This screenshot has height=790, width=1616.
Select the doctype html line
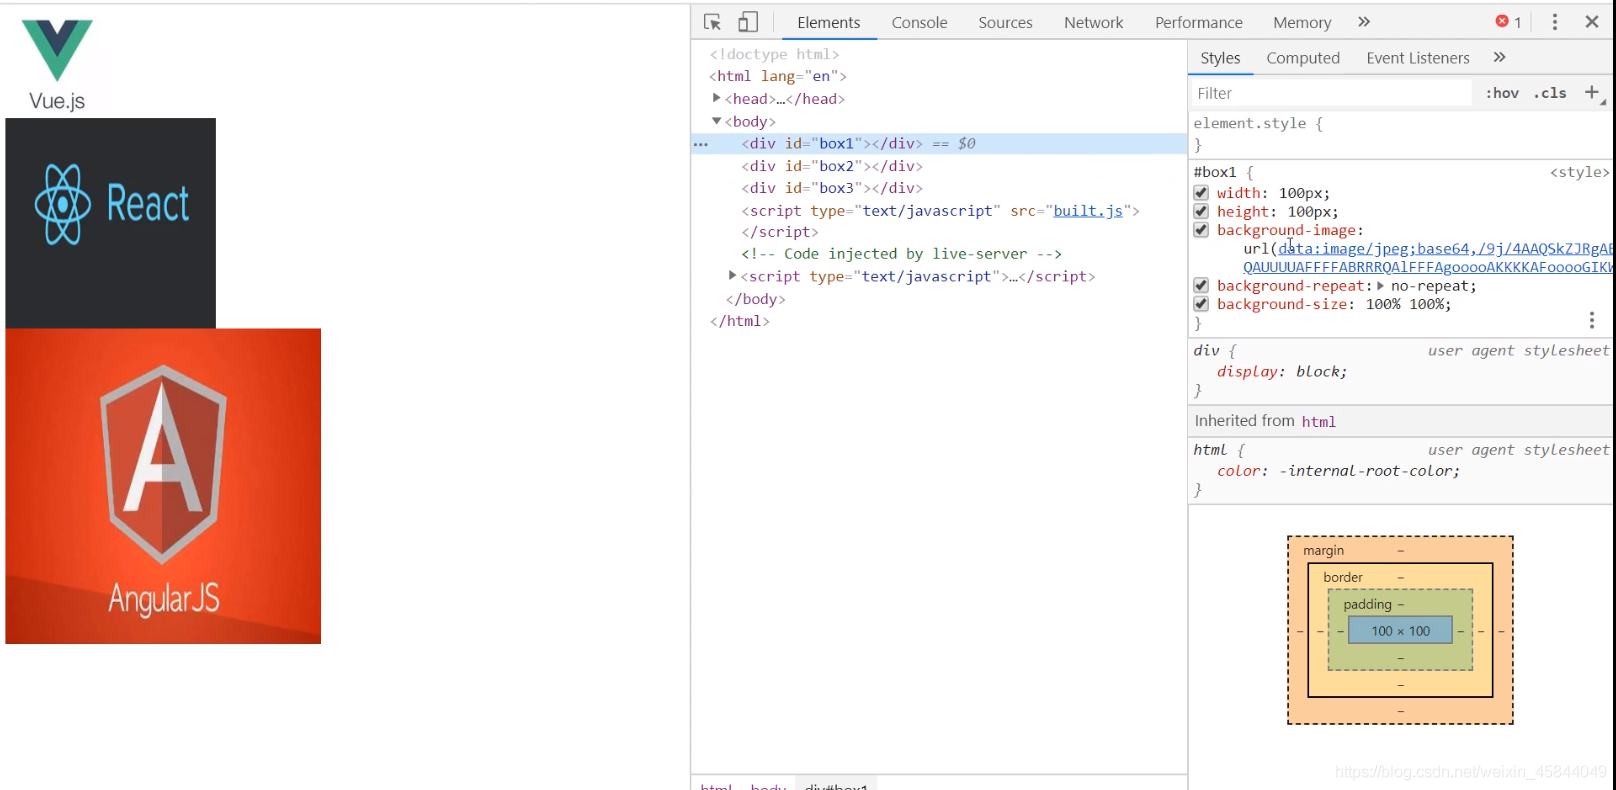point(774,54)
